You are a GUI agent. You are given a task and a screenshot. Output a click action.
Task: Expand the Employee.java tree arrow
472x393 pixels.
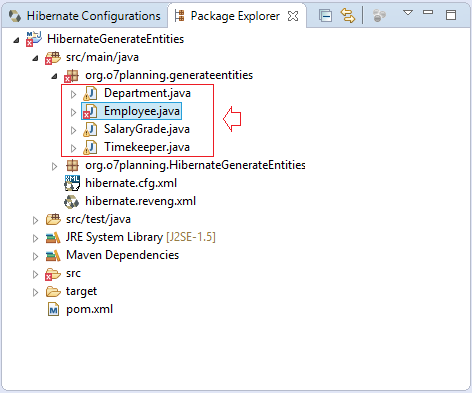coord(73,112)
